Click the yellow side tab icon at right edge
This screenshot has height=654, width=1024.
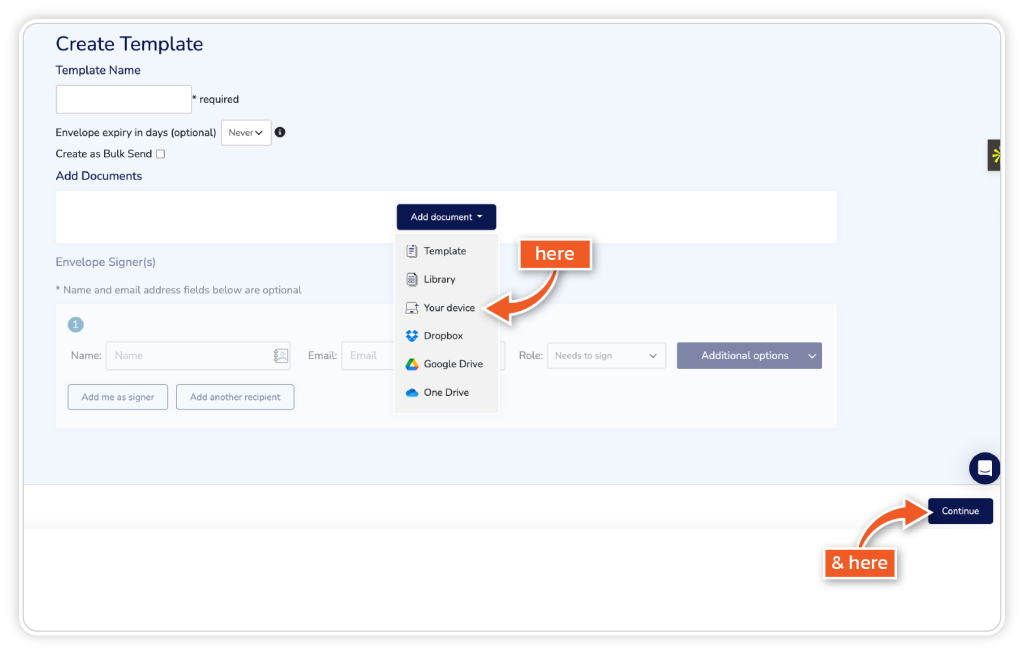tap(995, 155)
